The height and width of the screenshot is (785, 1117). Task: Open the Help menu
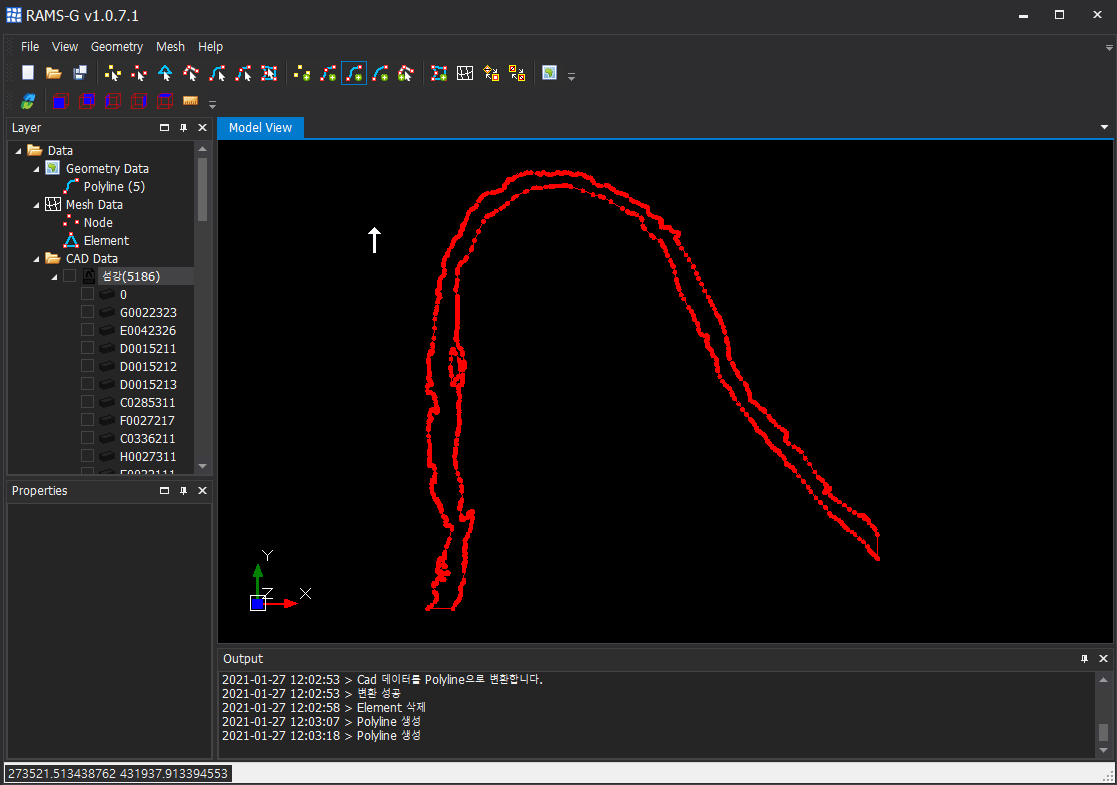coord(210,46)
